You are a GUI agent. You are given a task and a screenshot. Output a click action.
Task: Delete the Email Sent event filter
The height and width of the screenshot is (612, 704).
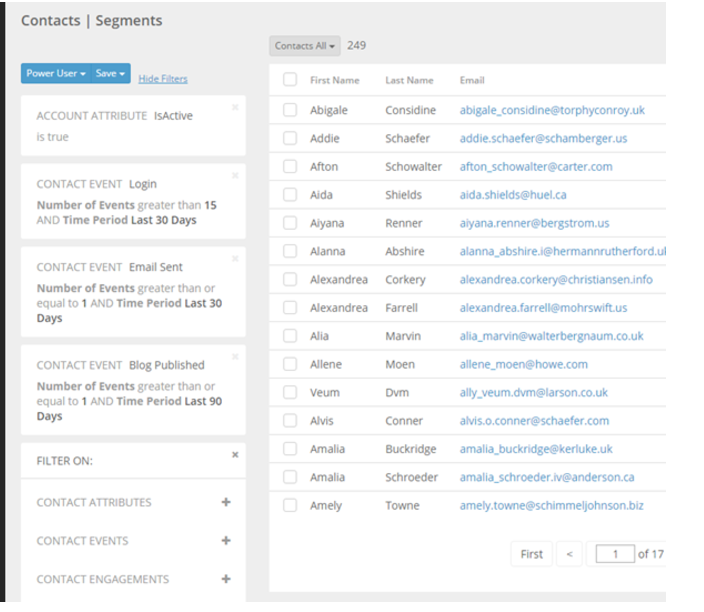tap(235, 258)
